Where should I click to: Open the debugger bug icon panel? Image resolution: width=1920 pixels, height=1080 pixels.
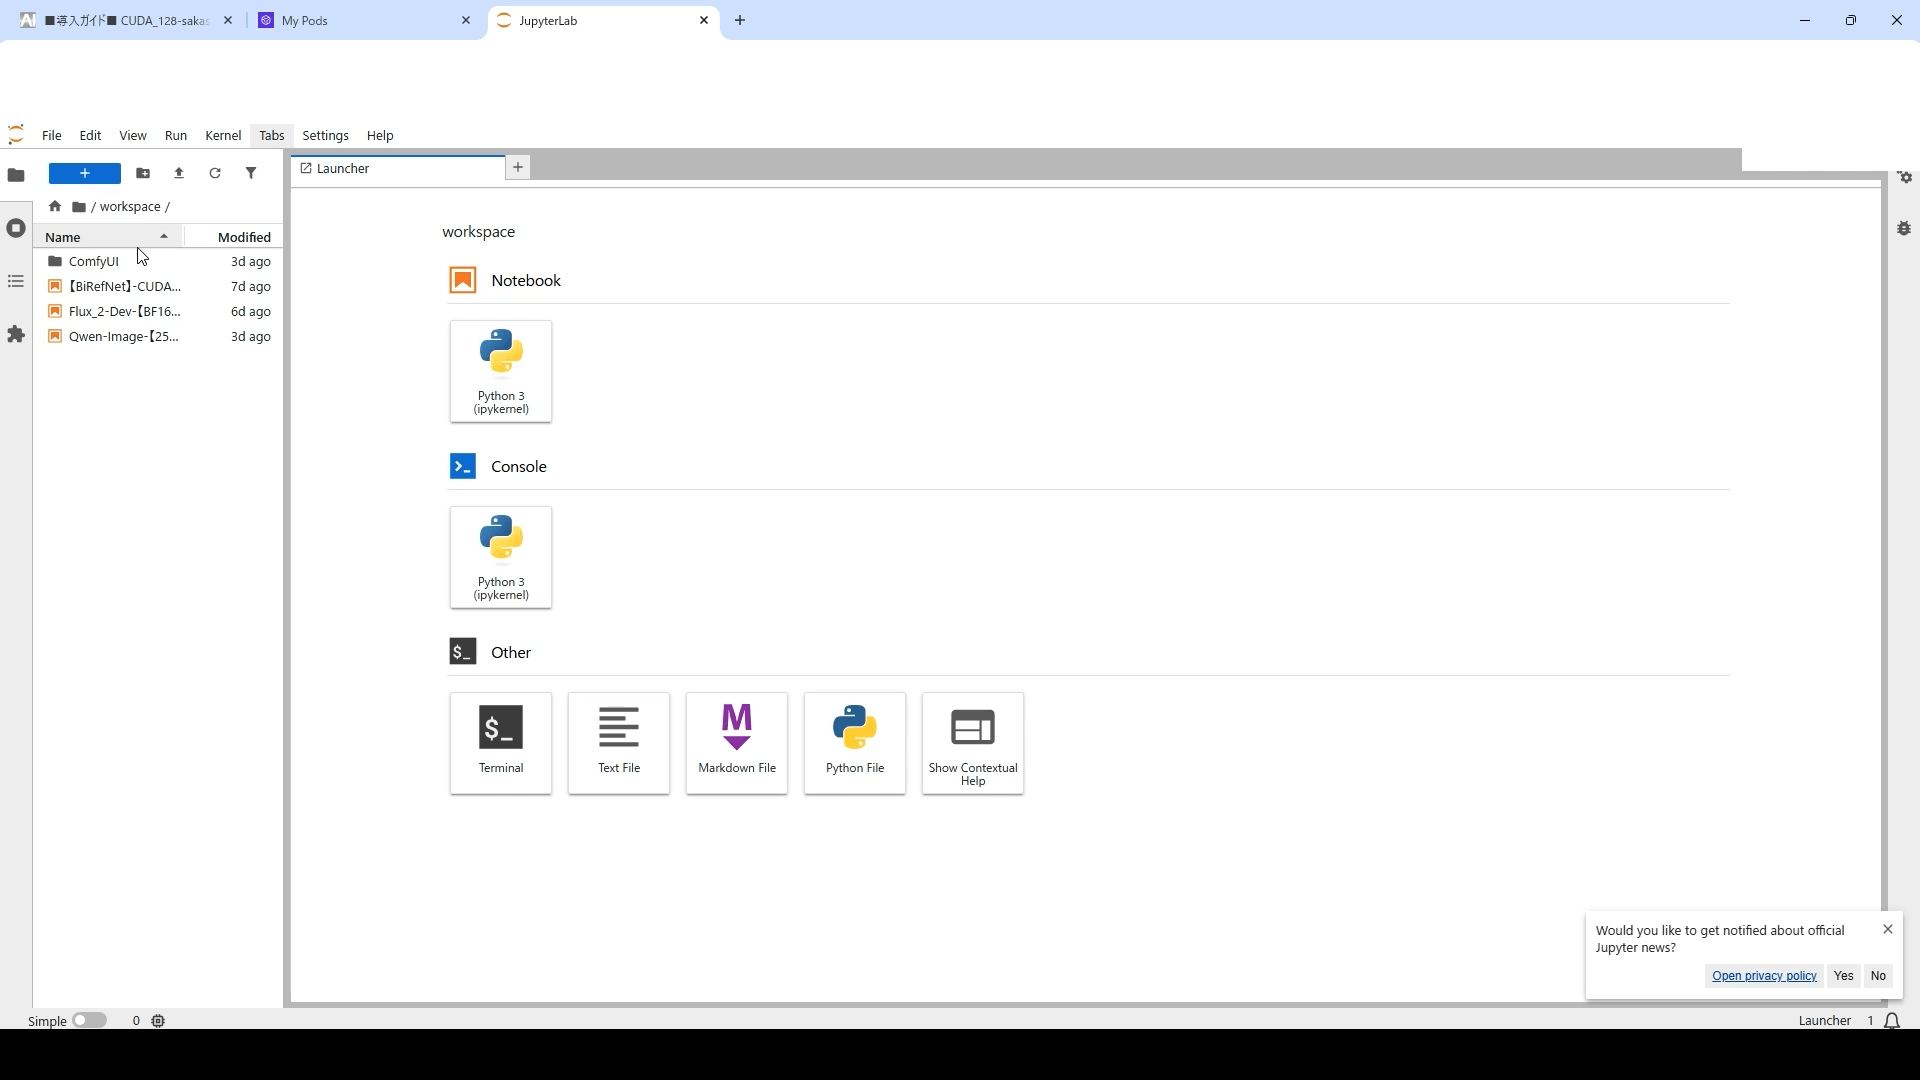coord(1904,229)
